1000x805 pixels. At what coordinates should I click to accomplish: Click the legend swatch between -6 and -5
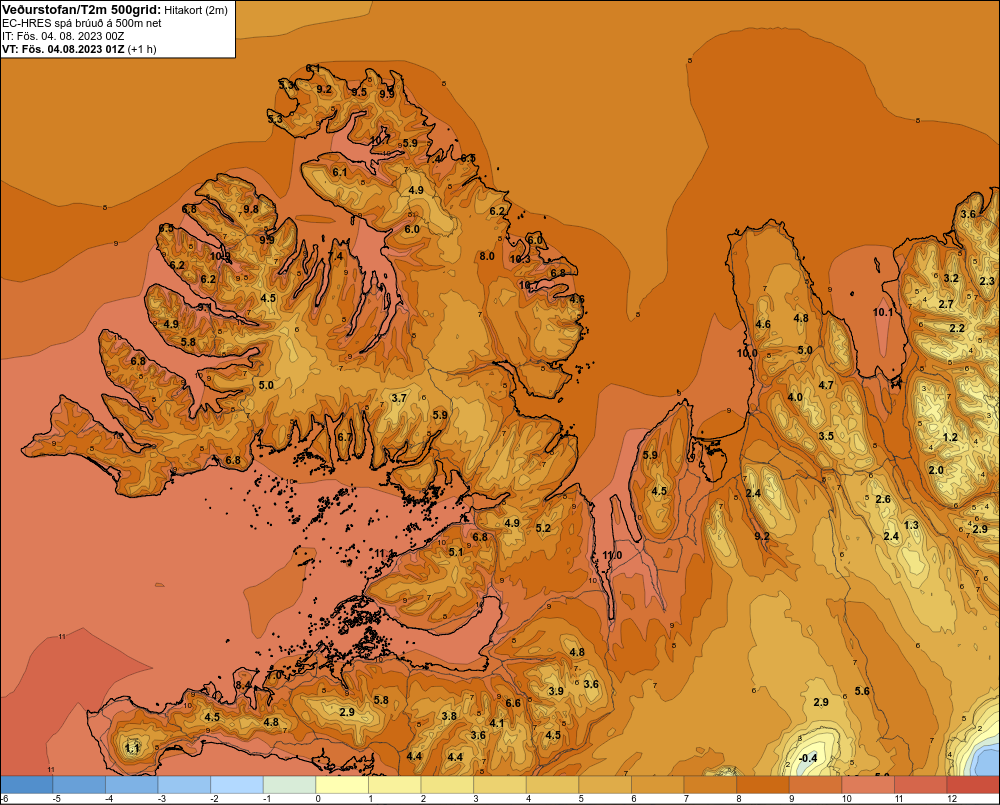click(27, 785)
